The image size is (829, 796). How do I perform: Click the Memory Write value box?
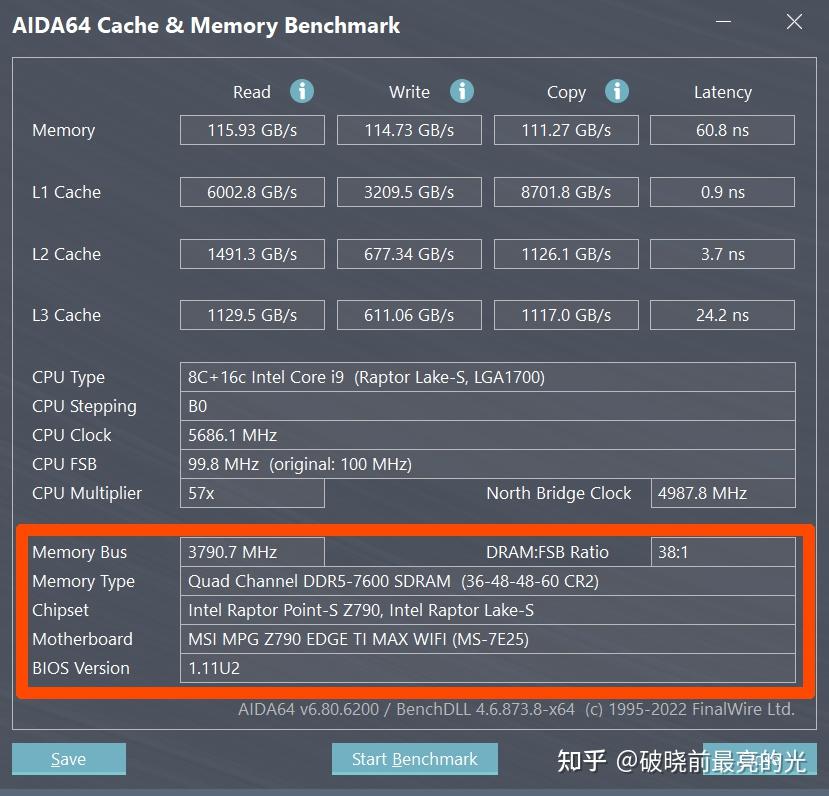pyautogui.click(x=409, y=130)
